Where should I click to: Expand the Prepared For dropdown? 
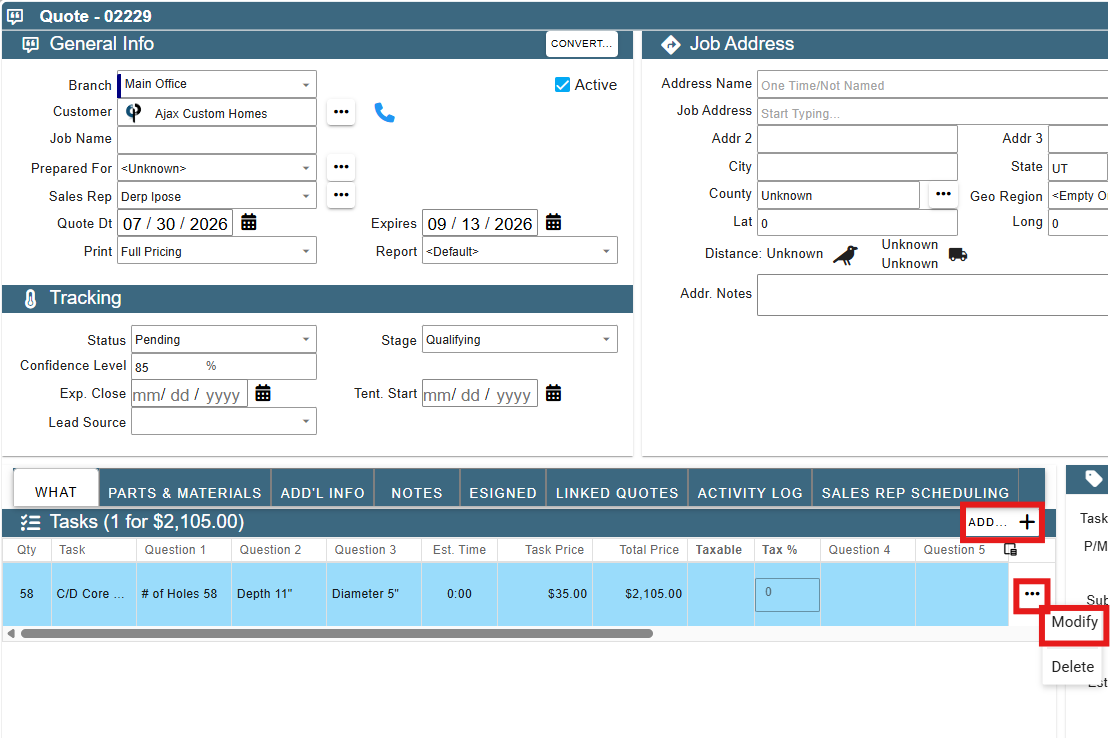click(306, 168)
